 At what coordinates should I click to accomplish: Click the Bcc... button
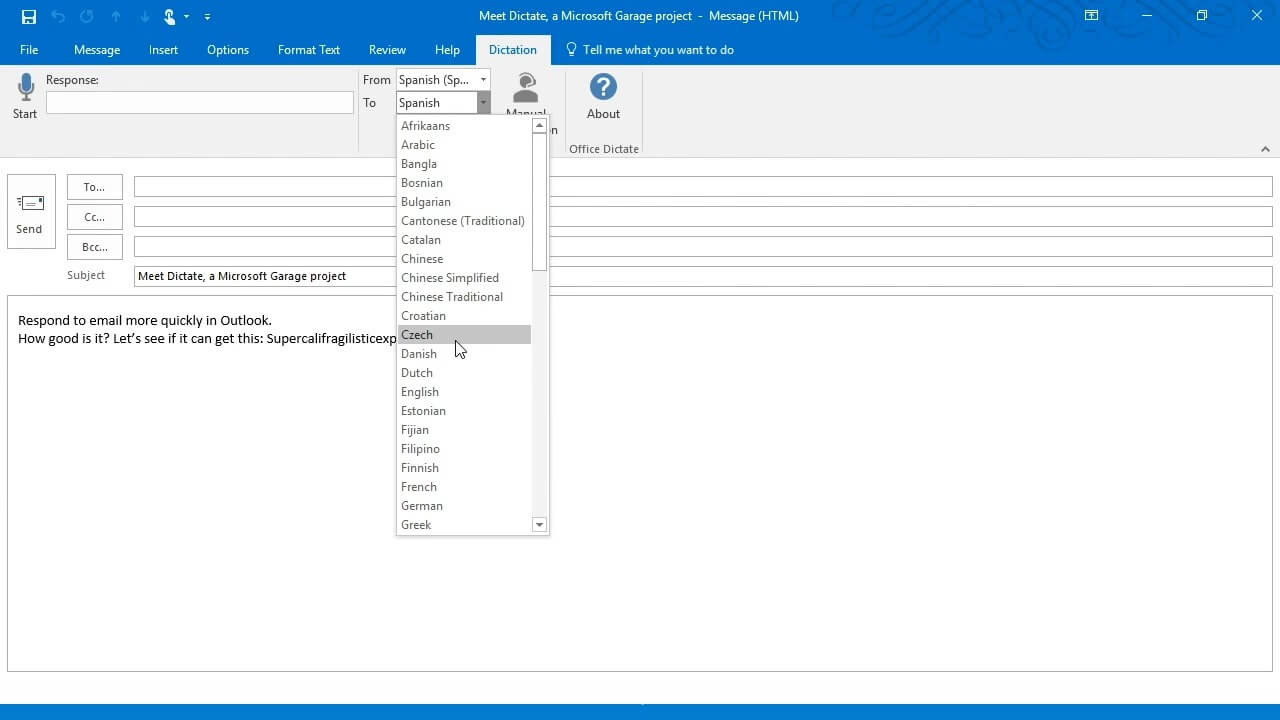(x=95, y=247)
